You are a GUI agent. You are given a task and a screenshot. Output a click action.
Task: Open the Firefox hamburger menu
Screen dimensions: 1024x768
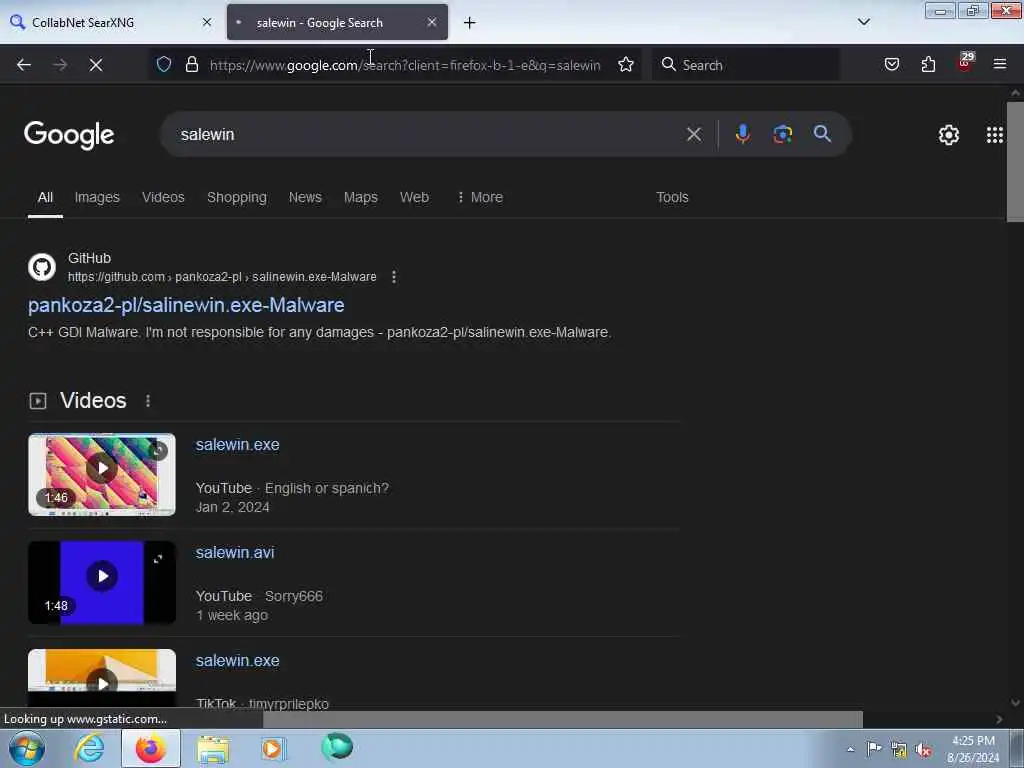(x=999, y=64)
